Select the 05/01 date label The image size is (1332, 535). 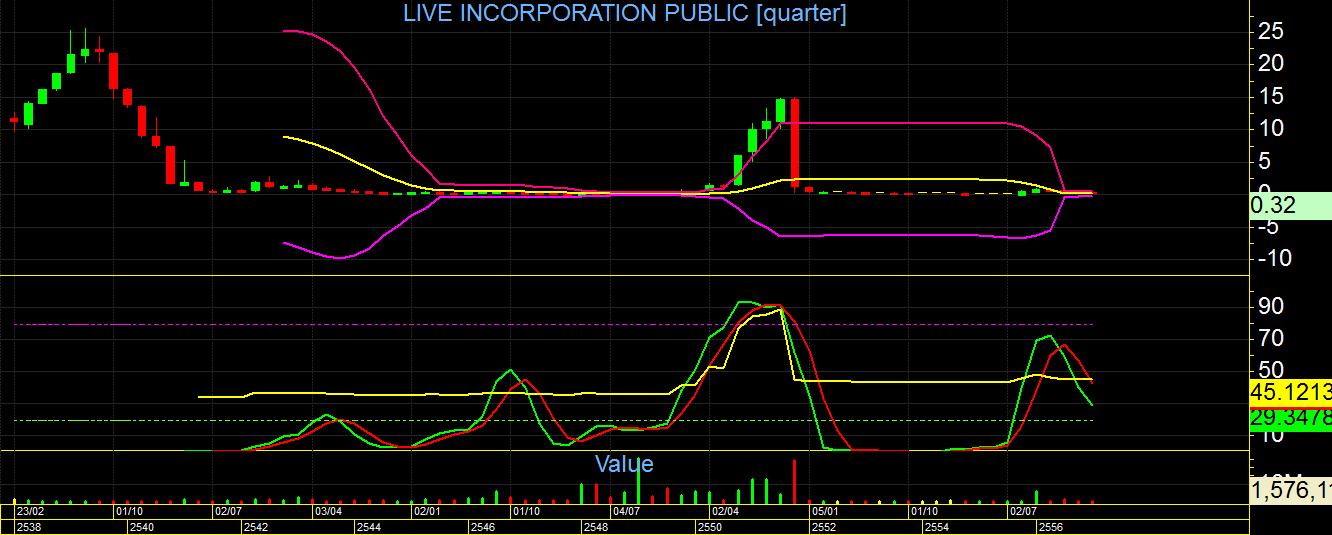pos(824,511)
